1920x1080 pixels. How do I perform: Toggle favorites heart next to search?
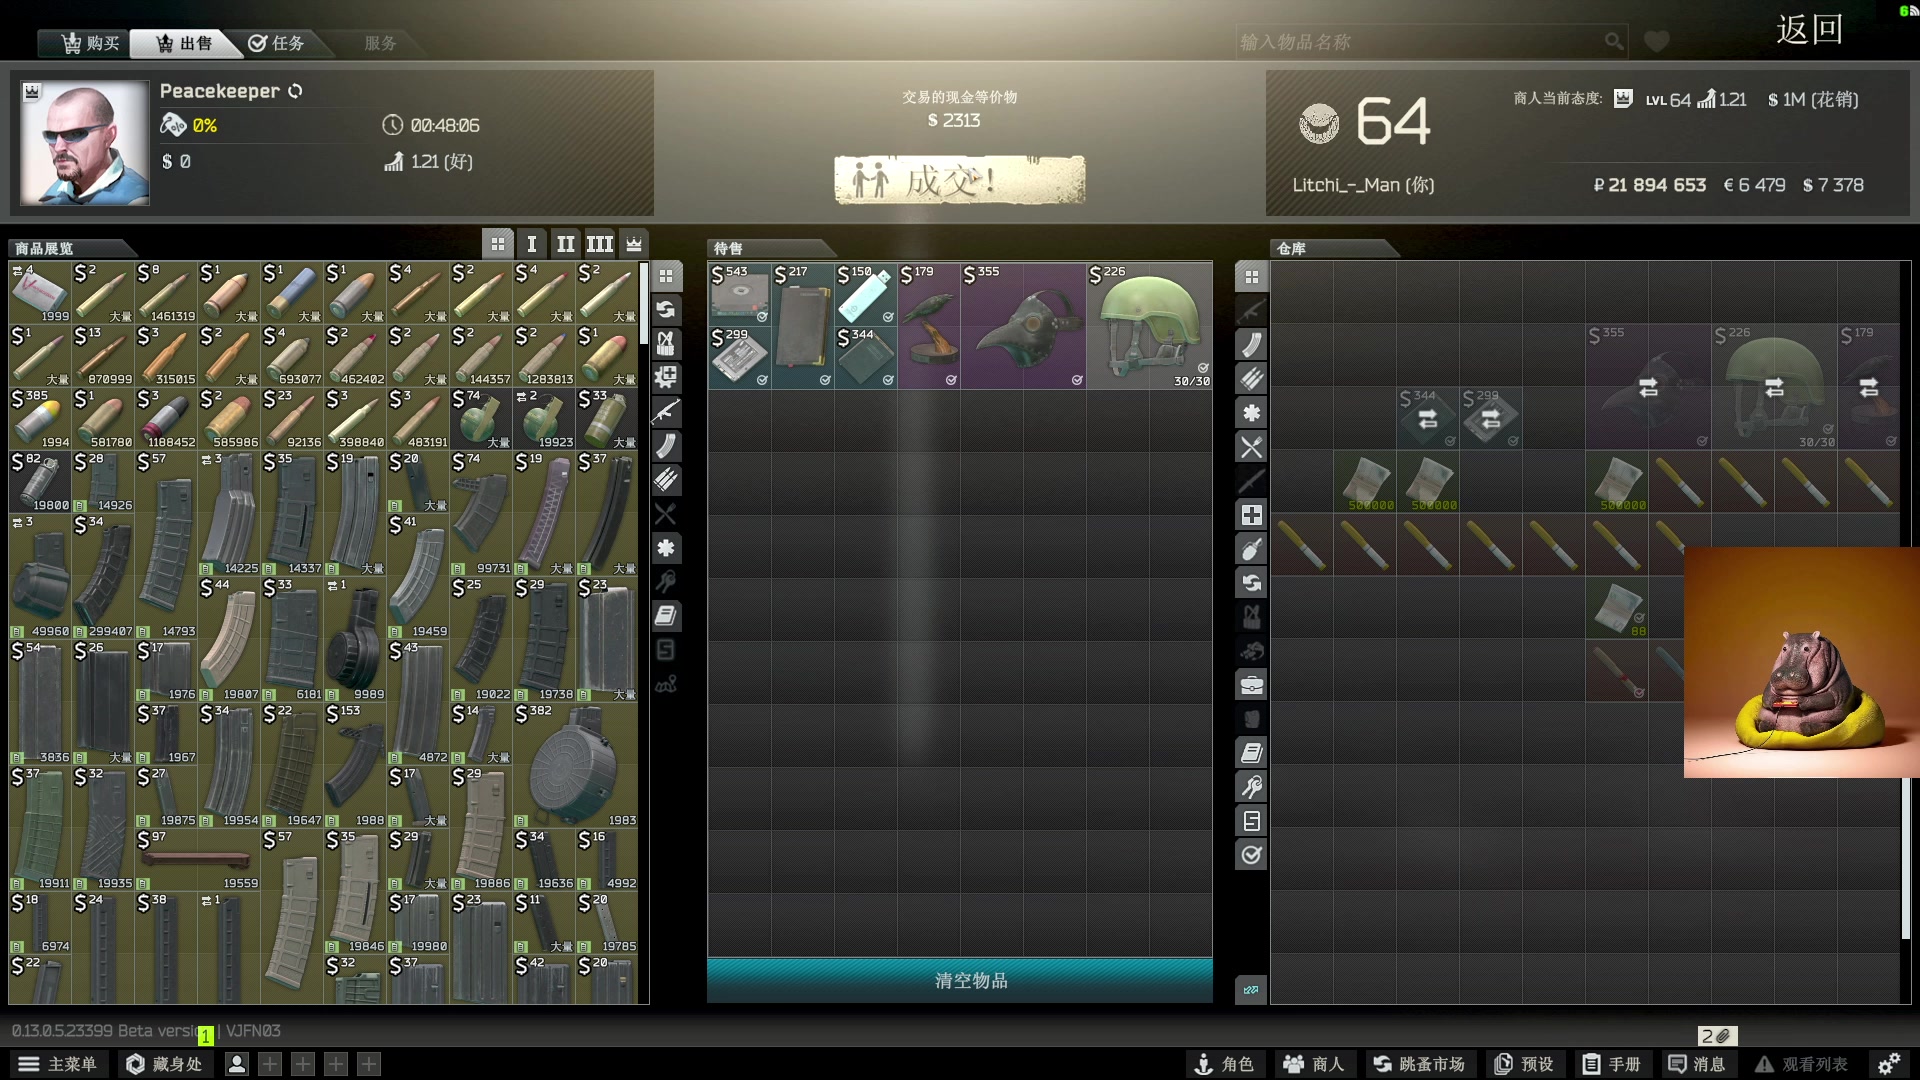point(1657,42)
